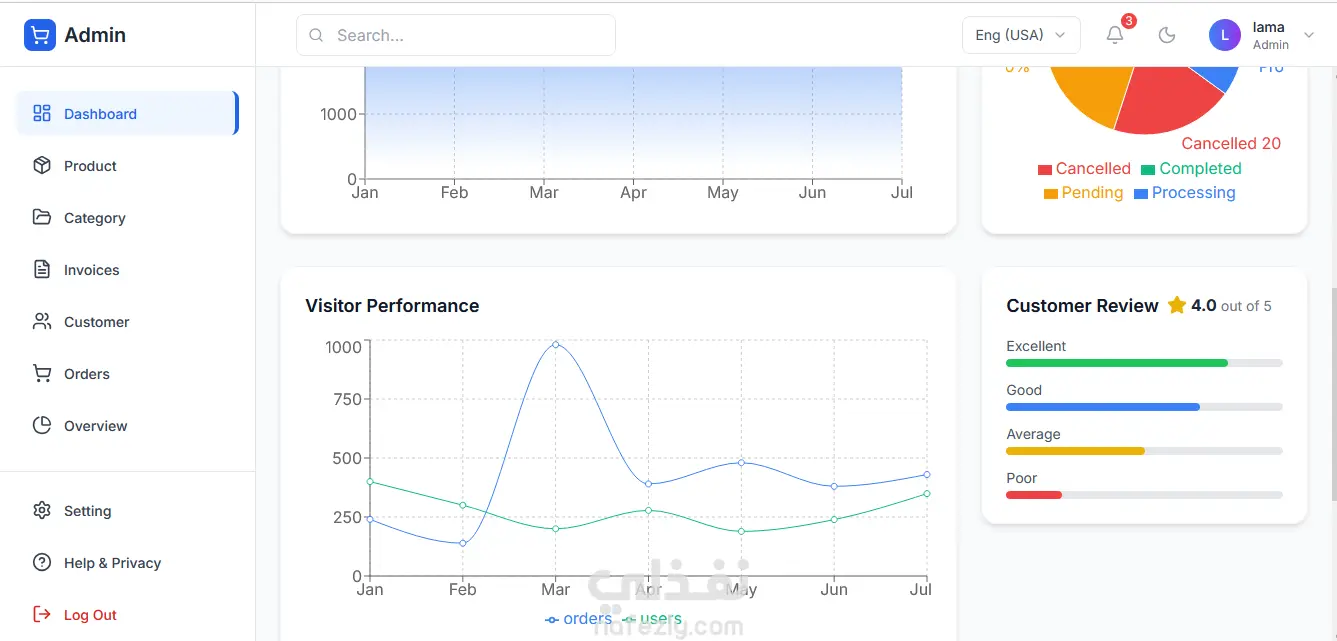Click the Excellent green rating bar

[x=1117, y=363]
